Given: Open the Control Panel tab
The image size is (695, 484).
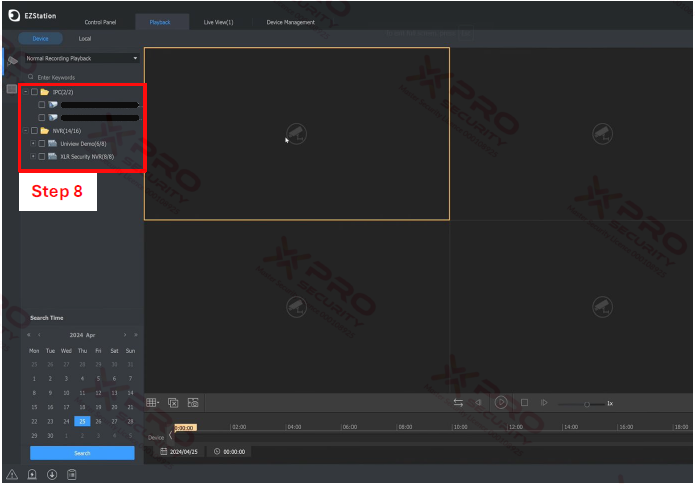Looking at the screenshot, I should point(100,22).
